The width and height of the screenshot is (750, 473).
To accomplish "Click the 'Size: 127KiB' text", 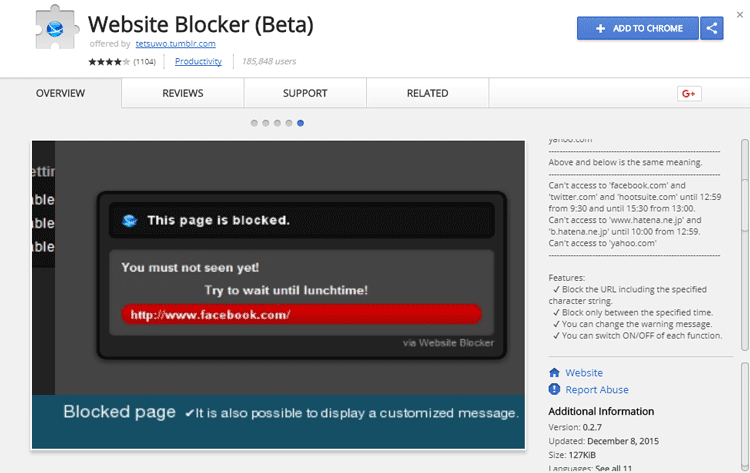I will [572, 455].
